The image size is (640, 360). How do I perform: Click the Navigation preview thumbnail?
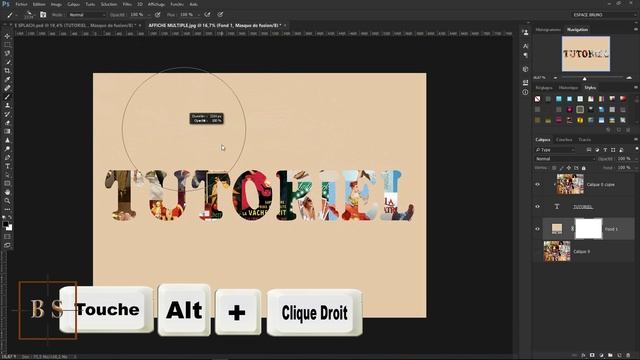586,54
